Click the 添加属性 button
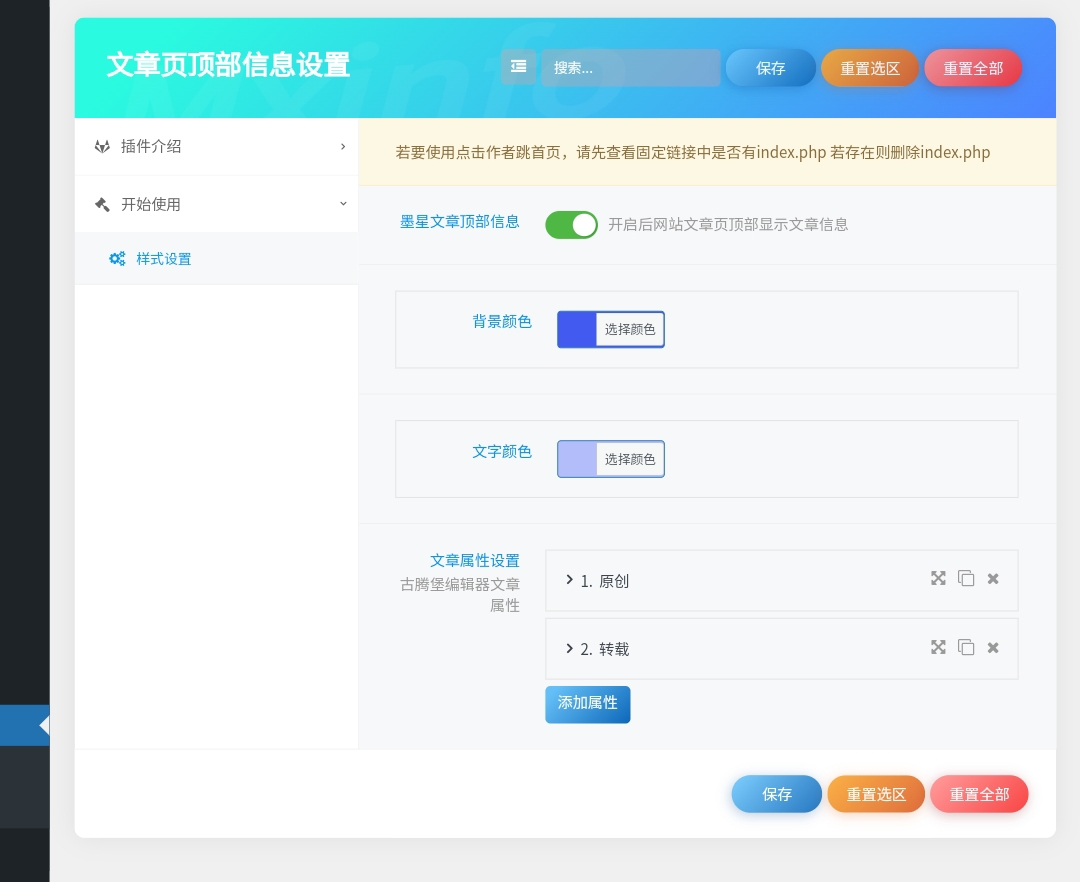The image size is (1080, 882). (x=587, y=704)
